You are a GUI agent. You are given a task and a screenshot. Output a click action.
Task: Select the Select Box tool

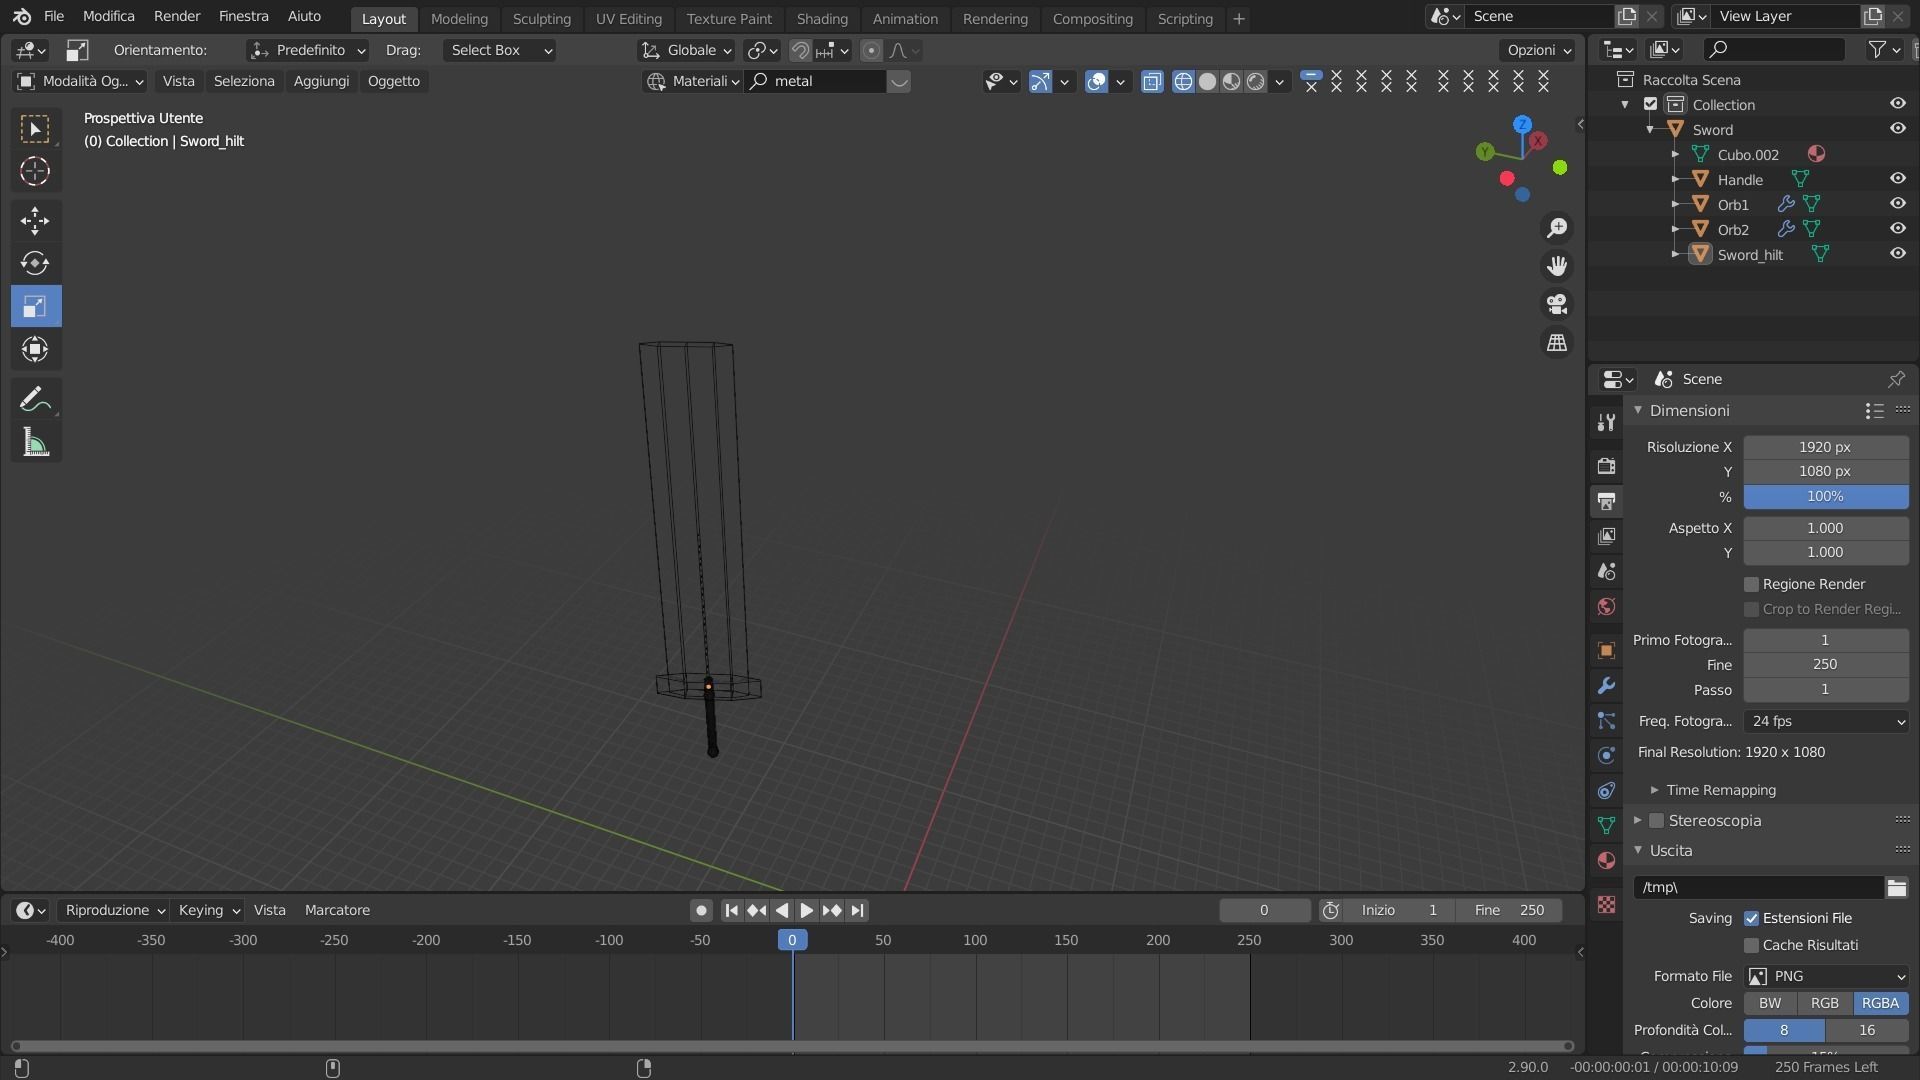tap(35, 129)
